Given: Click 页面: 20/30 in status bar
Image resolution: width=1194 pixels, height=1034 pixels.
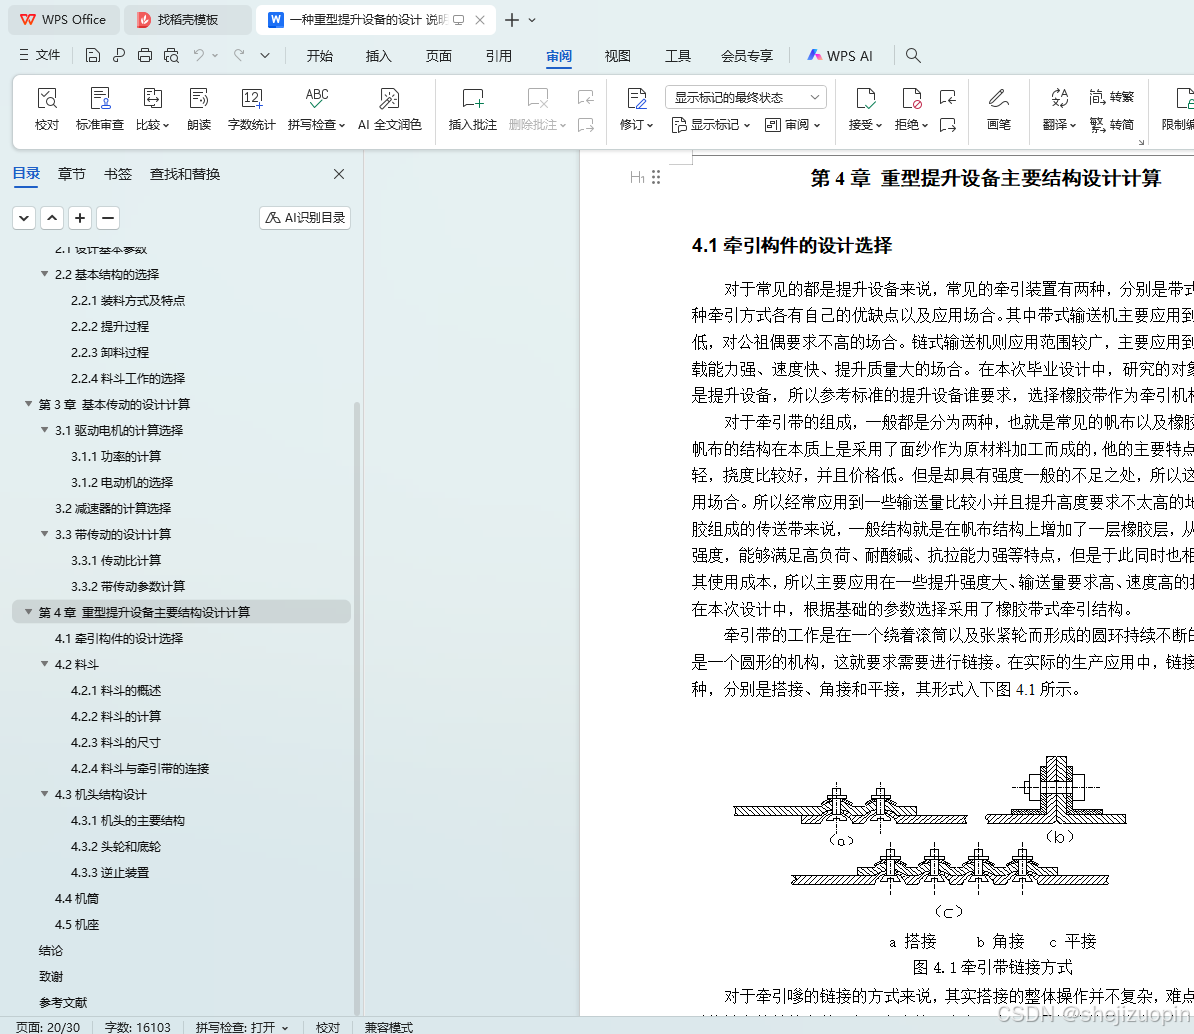Looking at the screenshot, I should (48, 1027).
